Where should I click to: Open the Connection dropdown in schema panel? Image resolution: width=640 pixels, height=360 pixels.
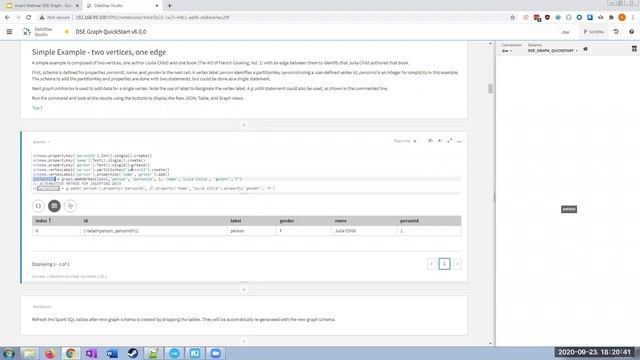coord(507,51)
